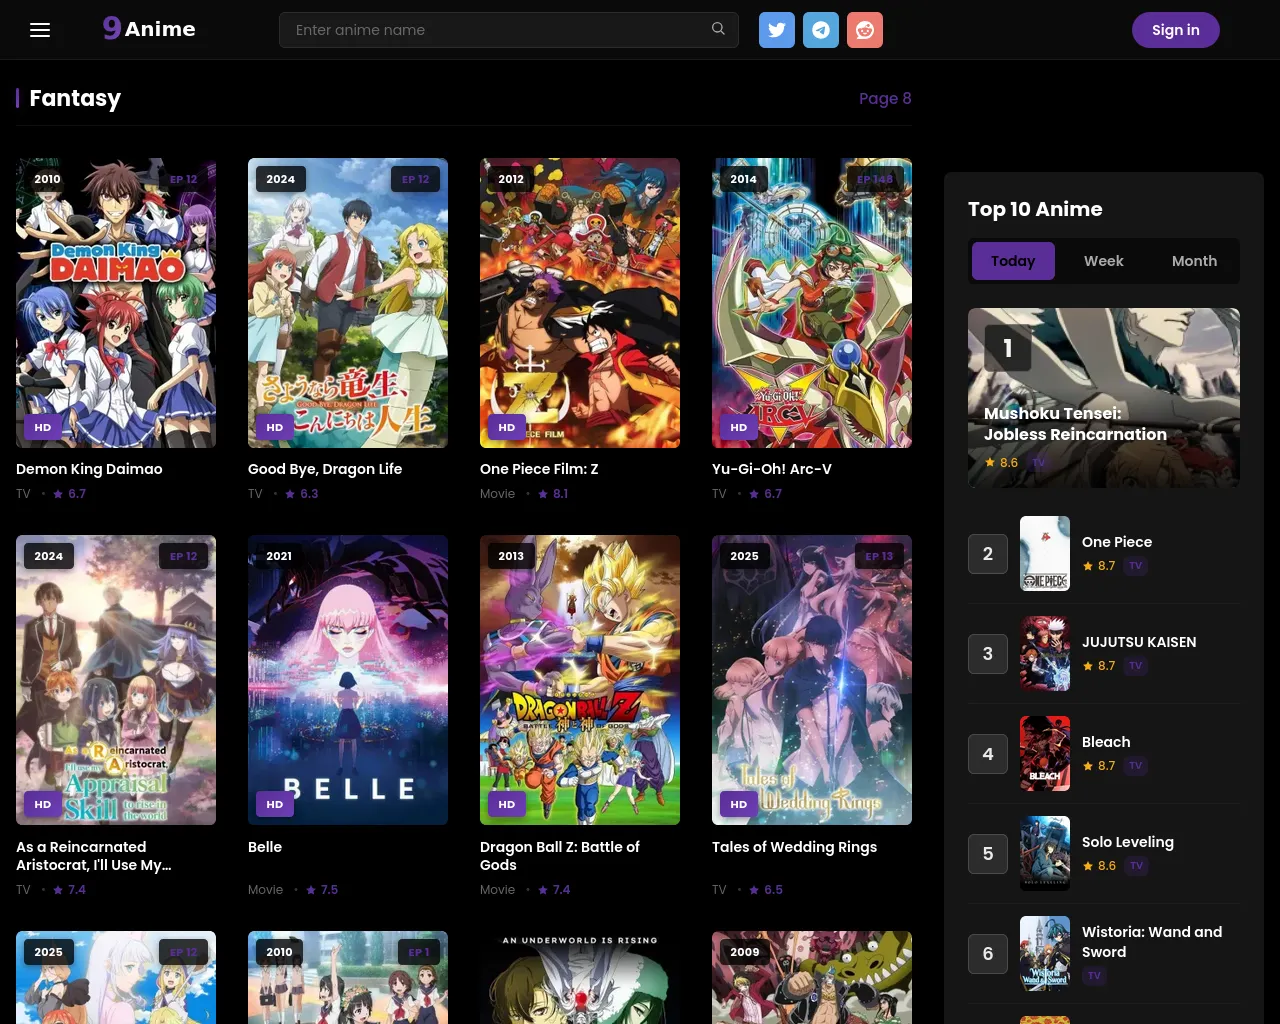
Task: Open Bleach small cover thumbnail
Action: [1045, 754]
